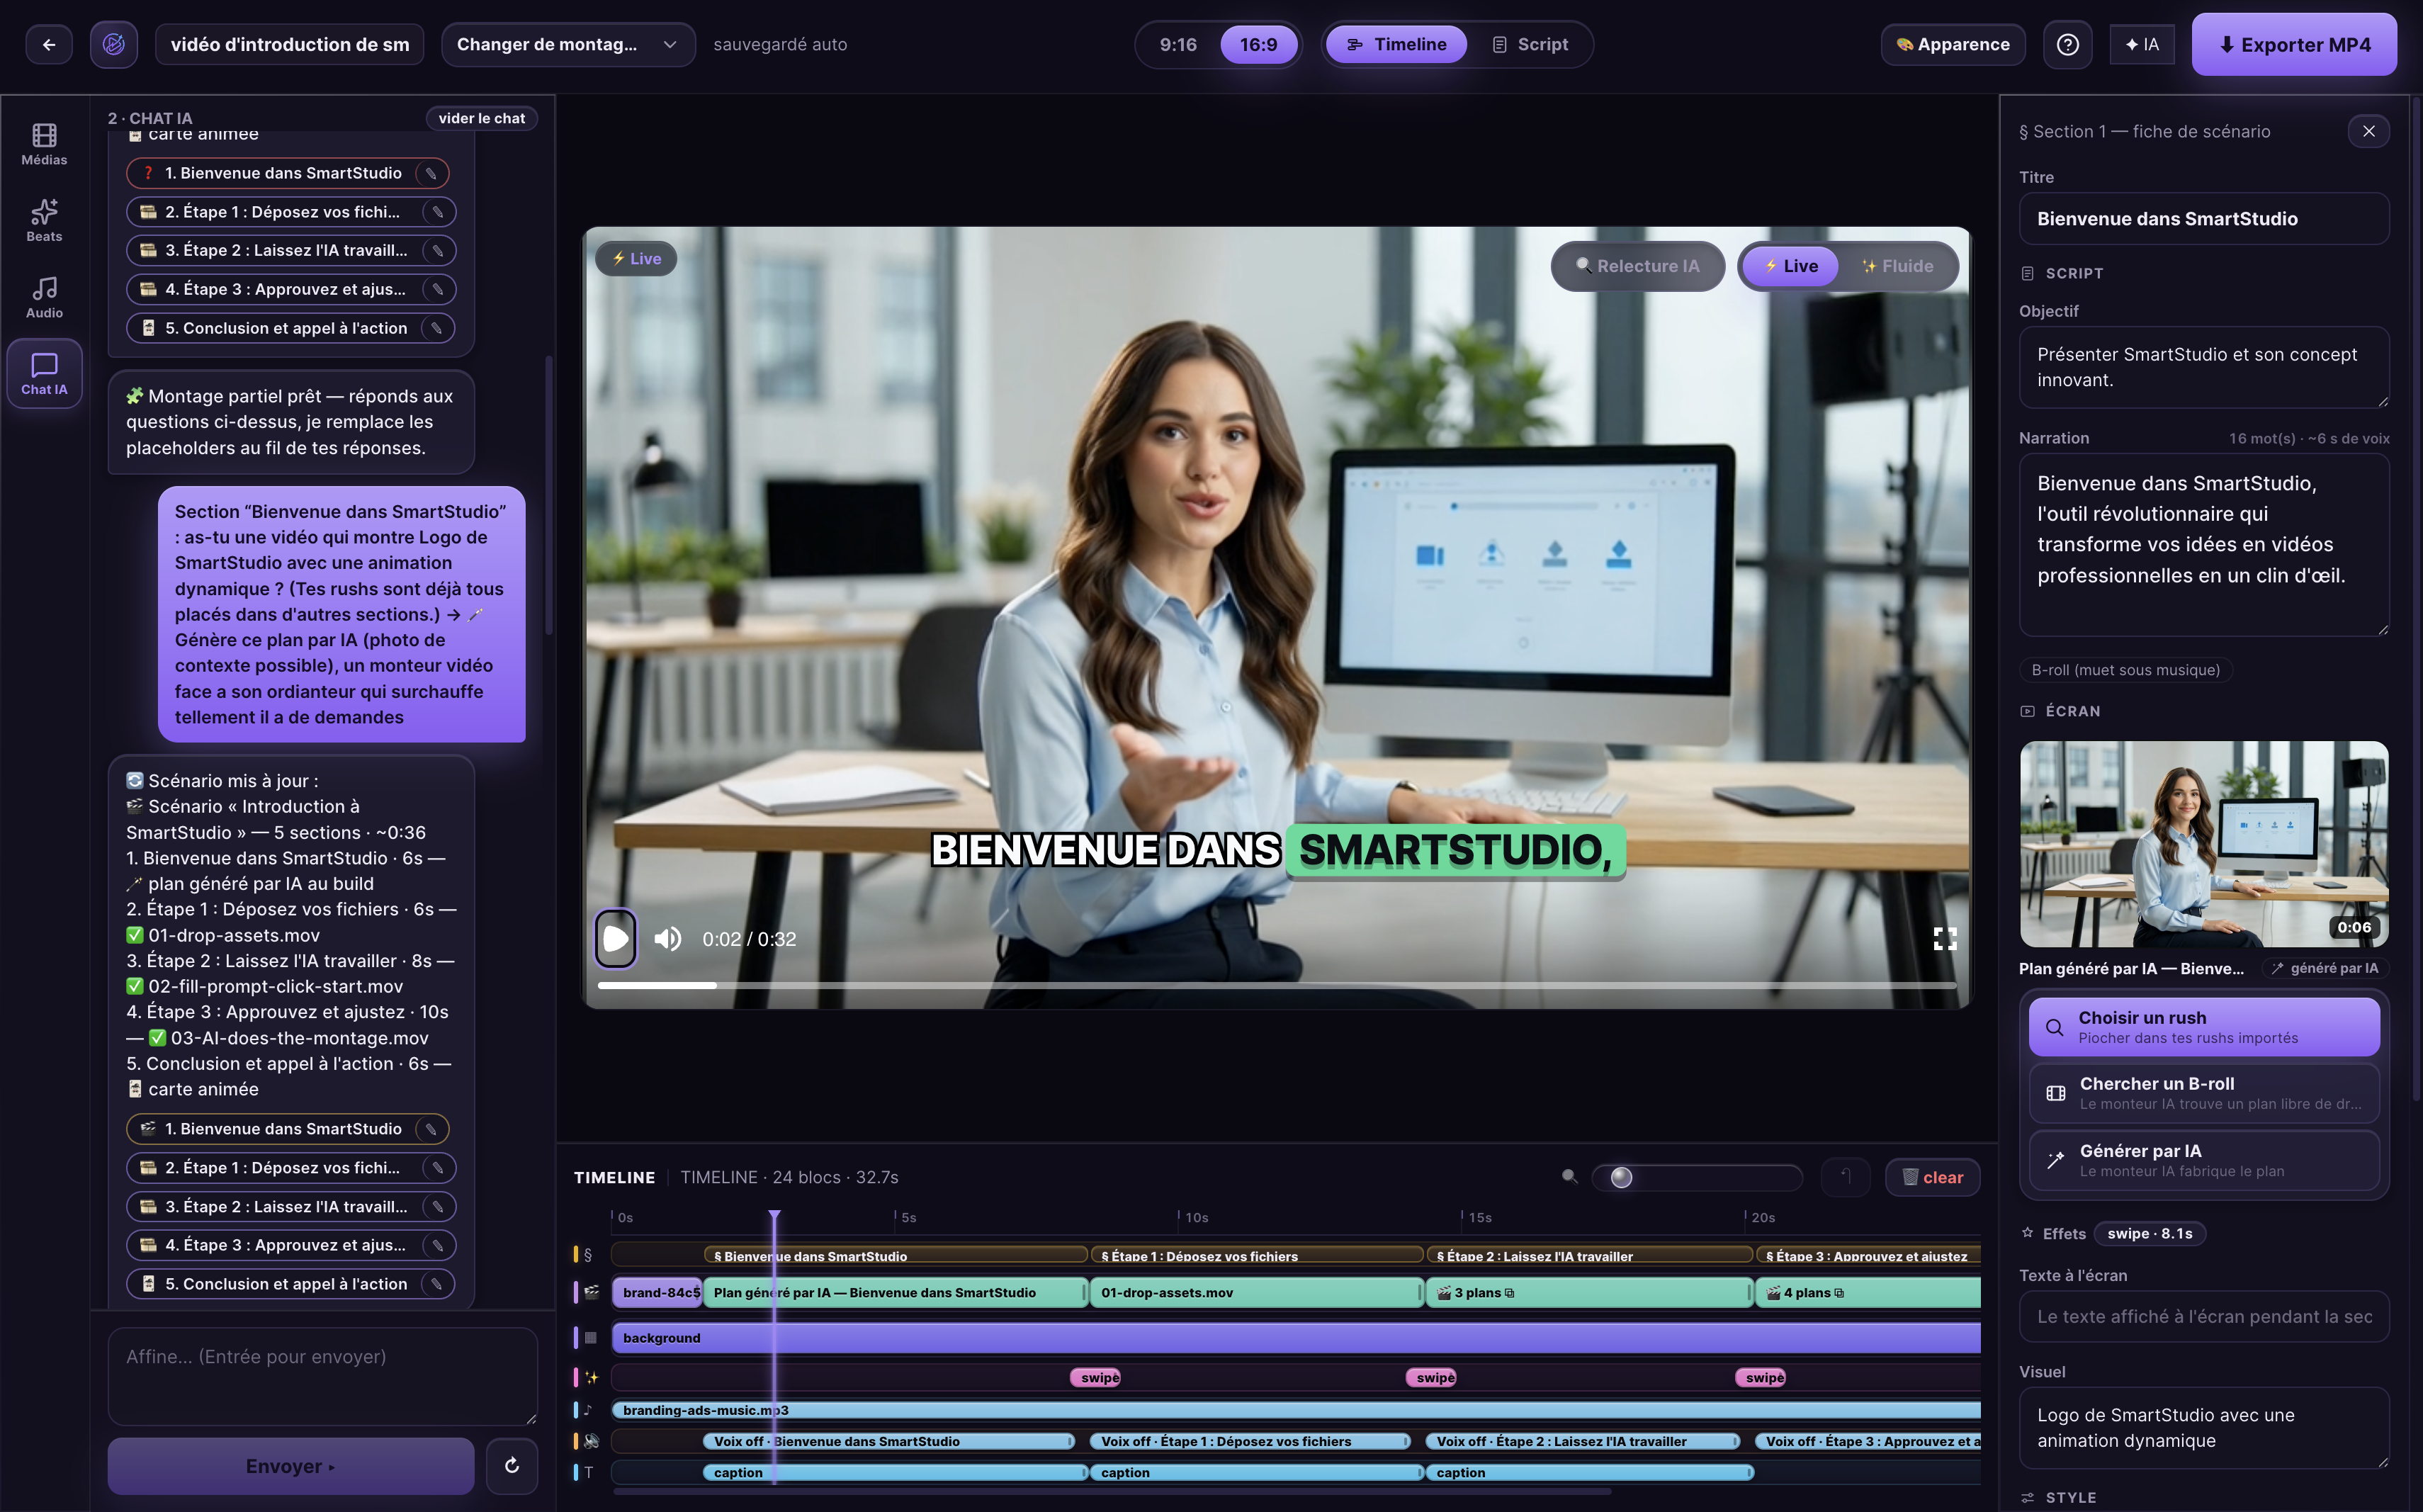Select the 01-drop-assets.mov timeline clip
This screenshot has width=2423, height=1512.
point(1256,1292)
